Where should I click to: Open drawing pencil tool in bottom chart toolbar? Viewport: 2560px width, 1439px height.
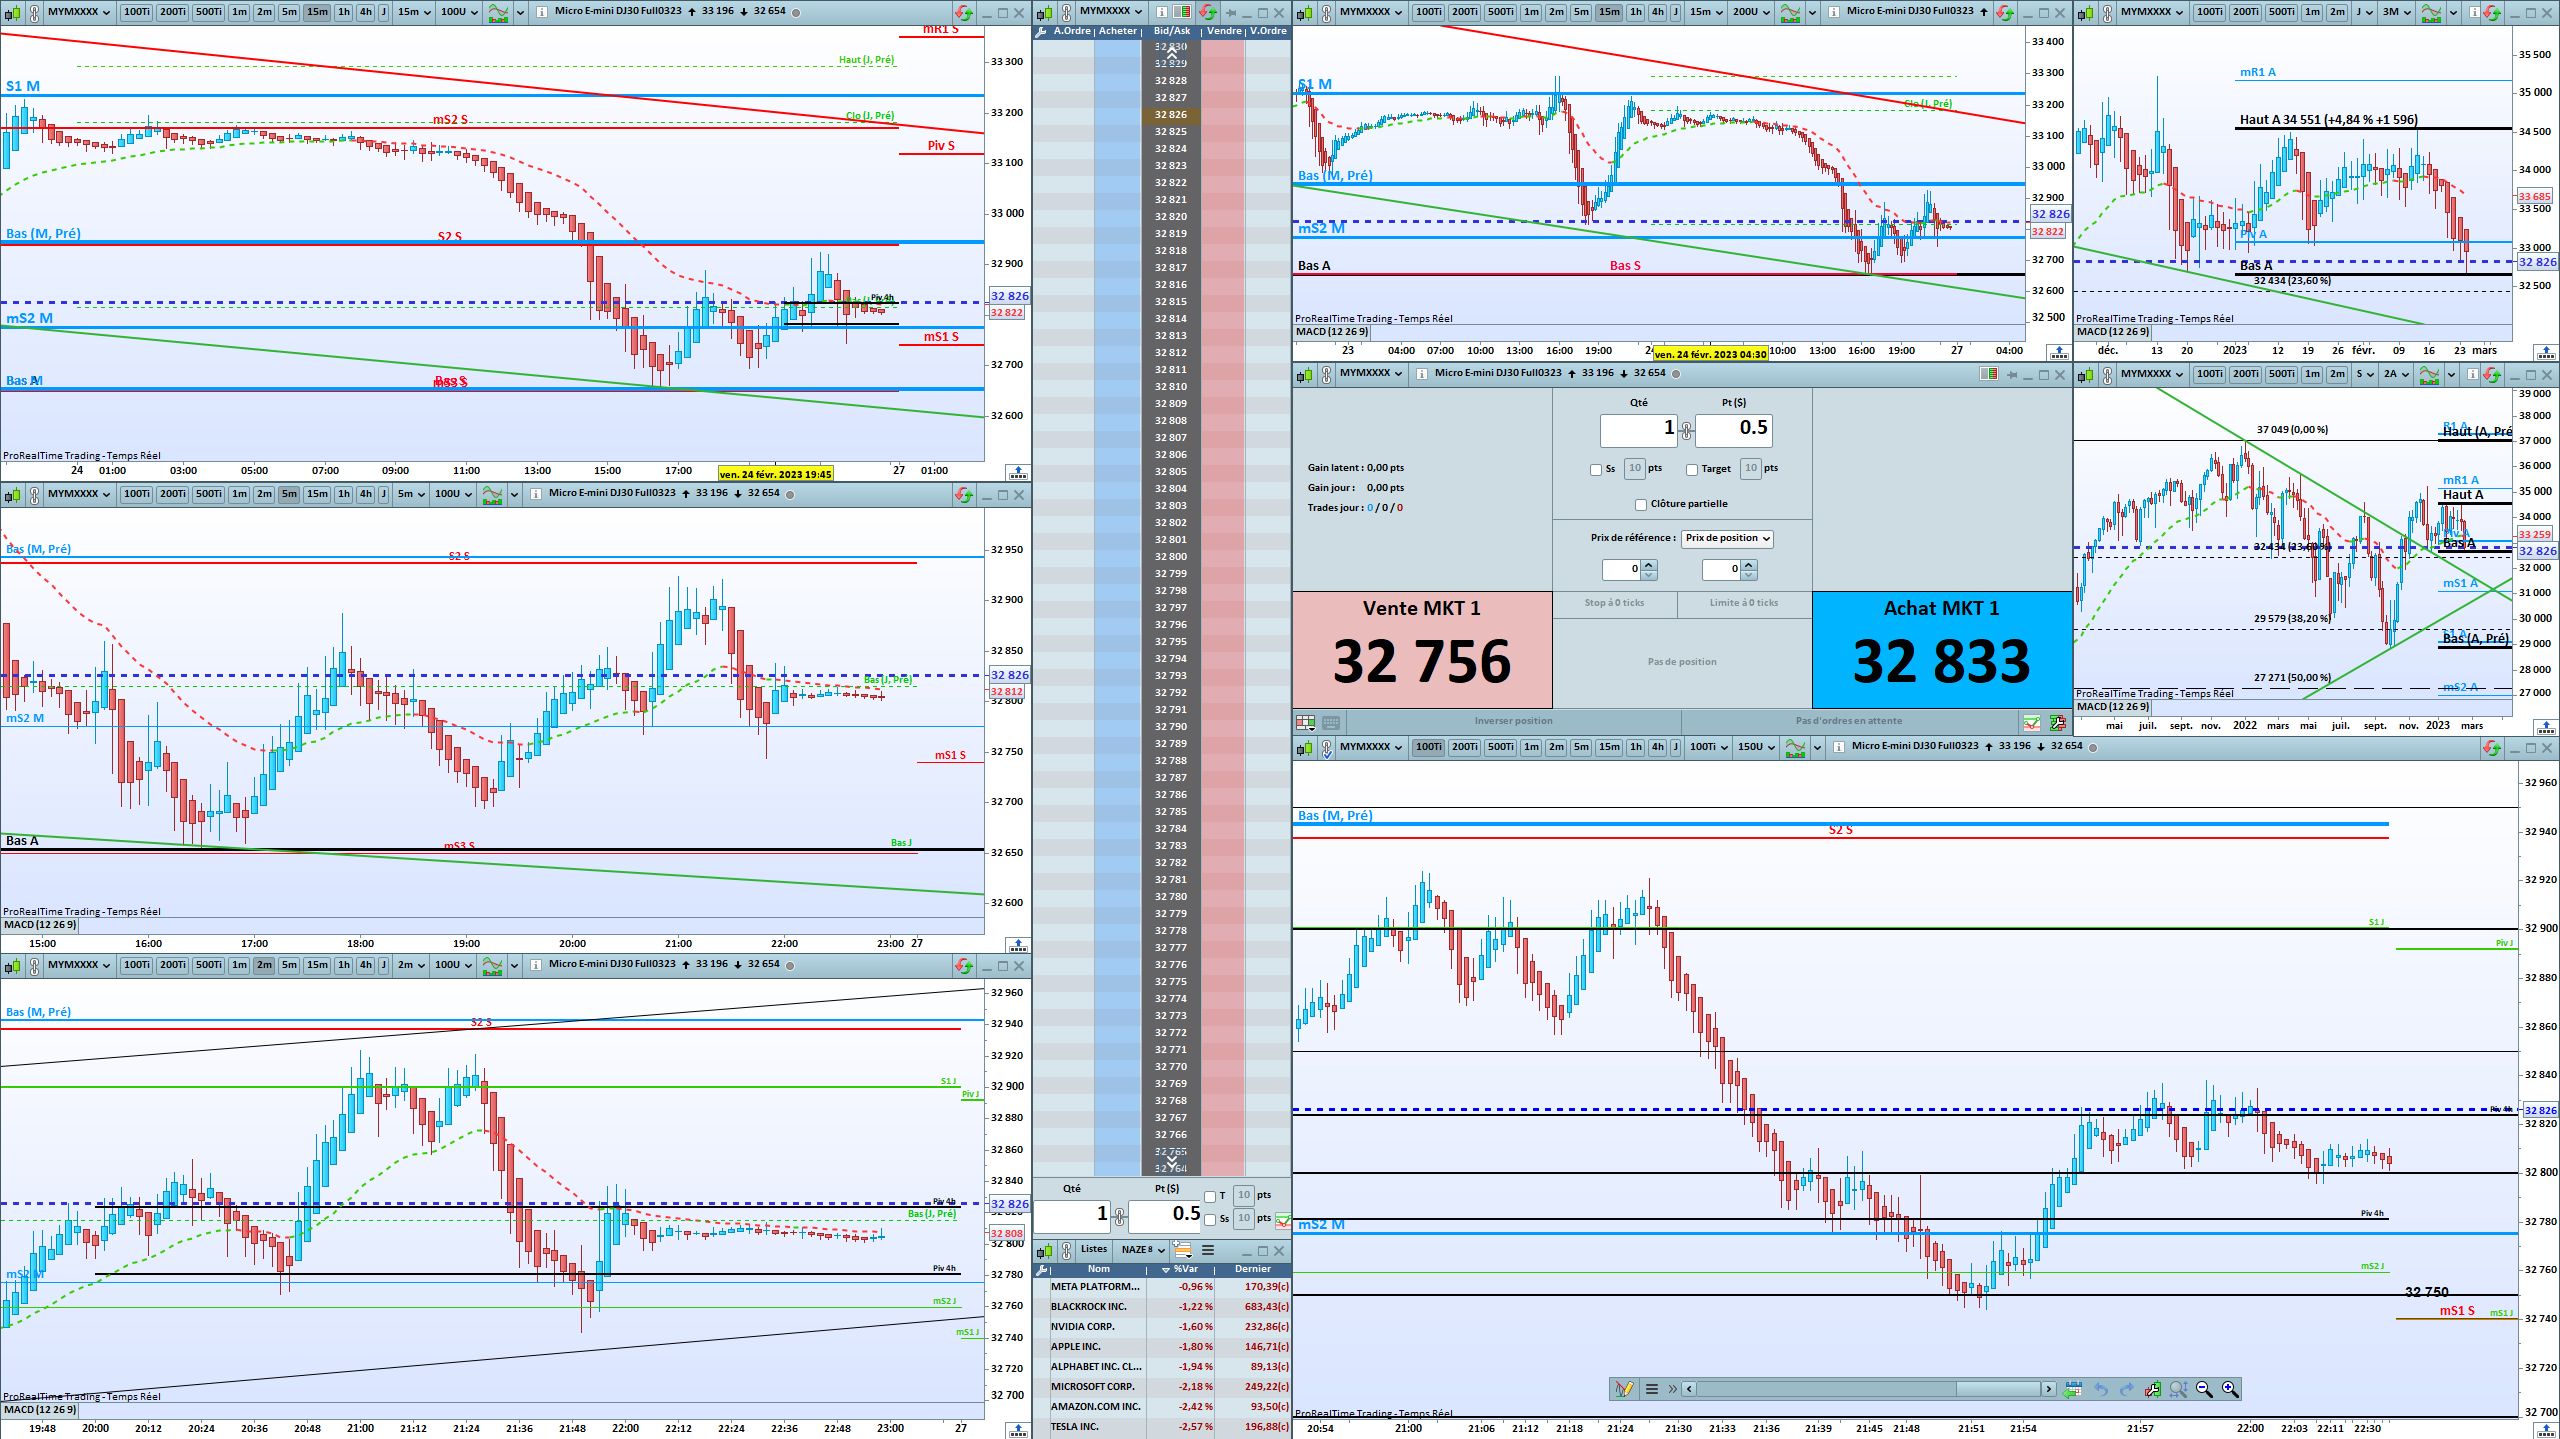1624,1389
